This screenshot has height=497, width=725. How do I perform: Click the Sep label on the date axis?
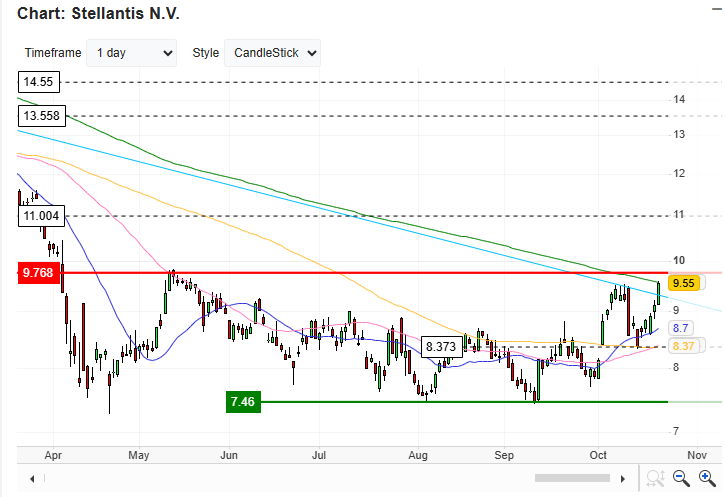pos(504,455)
